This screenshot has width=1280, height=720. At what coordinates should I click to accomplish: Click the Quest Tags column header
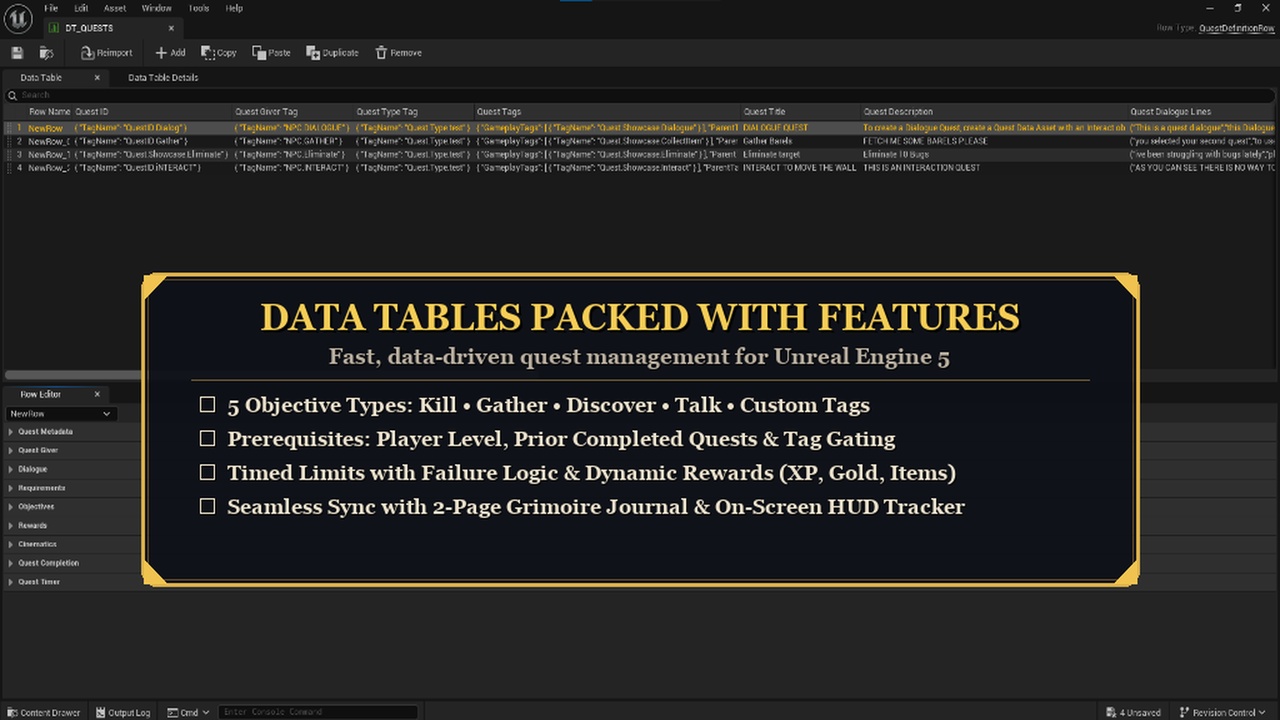tap(499, 112)
